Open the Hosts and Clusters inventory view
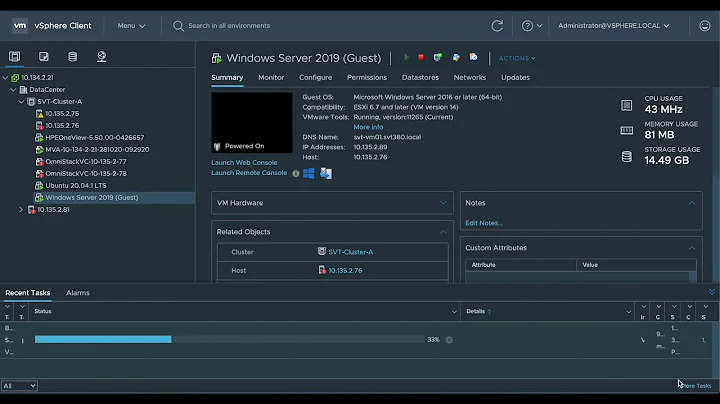The image size is (720, 404). tap(14, 56)
